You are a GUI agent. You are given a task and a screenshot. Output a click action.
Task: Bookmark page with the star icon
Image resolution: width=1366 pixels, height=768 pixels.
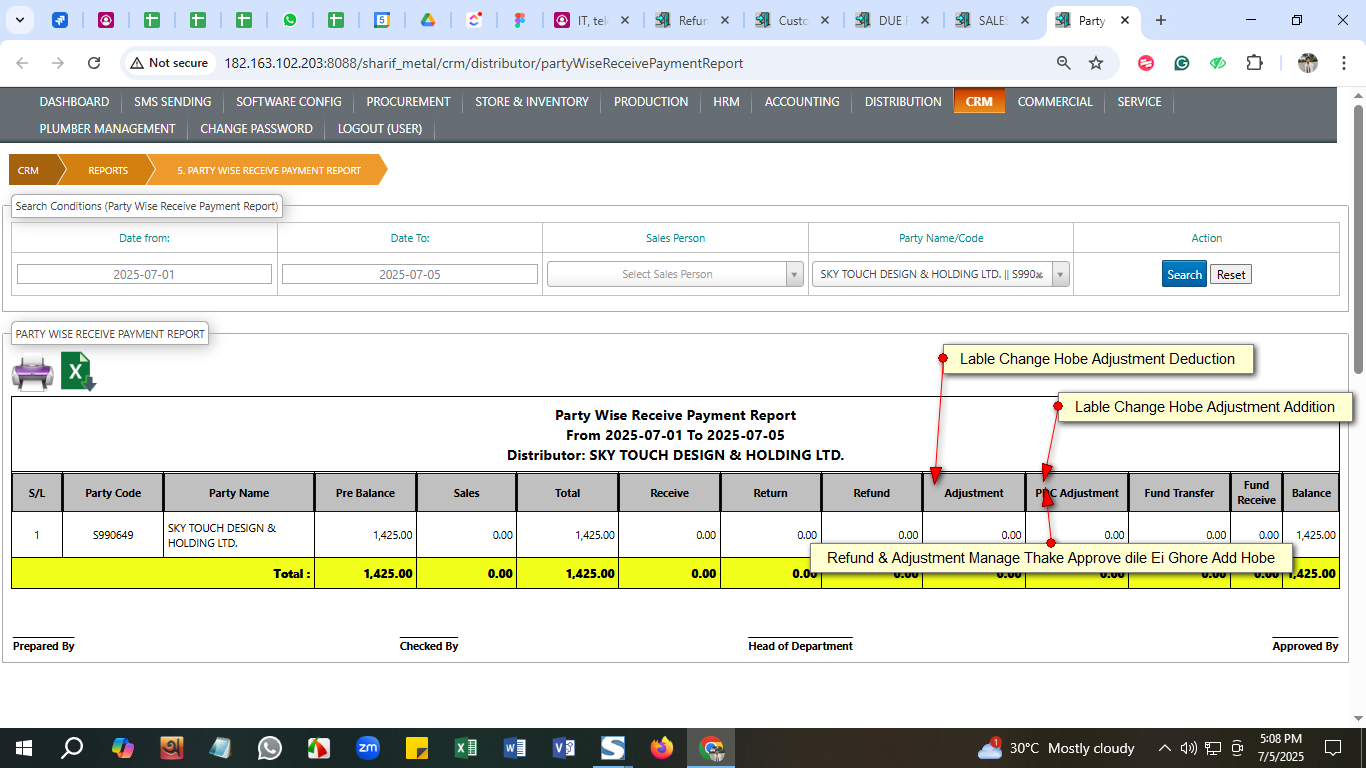click(x=1096, y=63)
